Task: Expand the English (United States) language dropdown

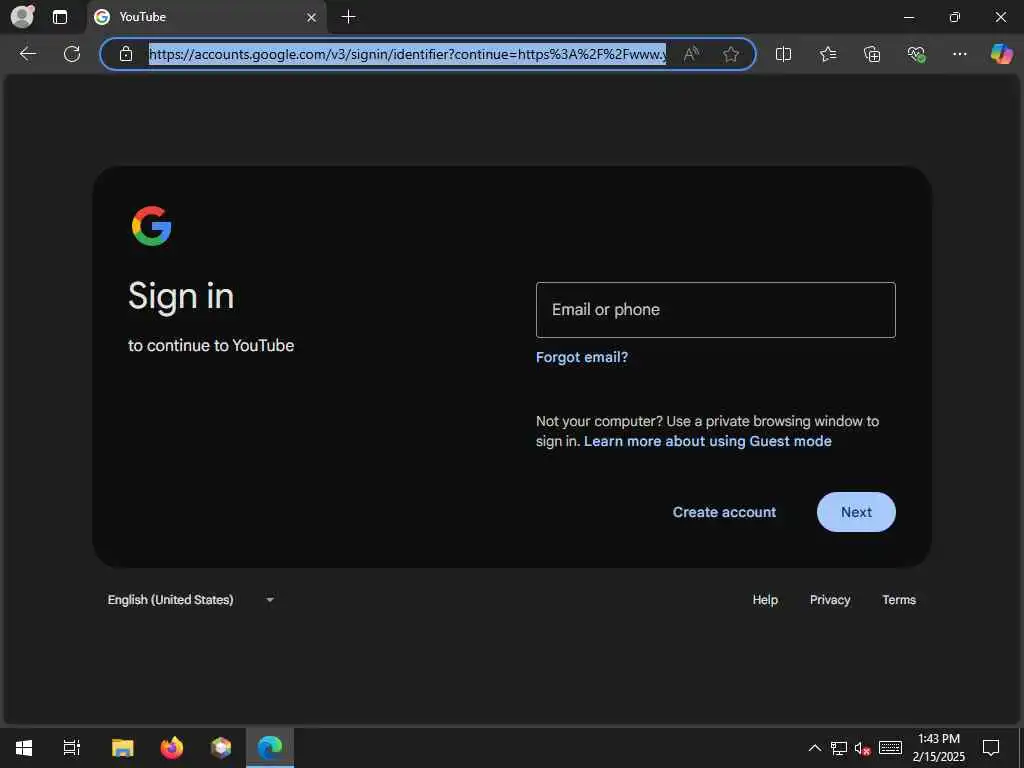Action: tap(191, 600)
